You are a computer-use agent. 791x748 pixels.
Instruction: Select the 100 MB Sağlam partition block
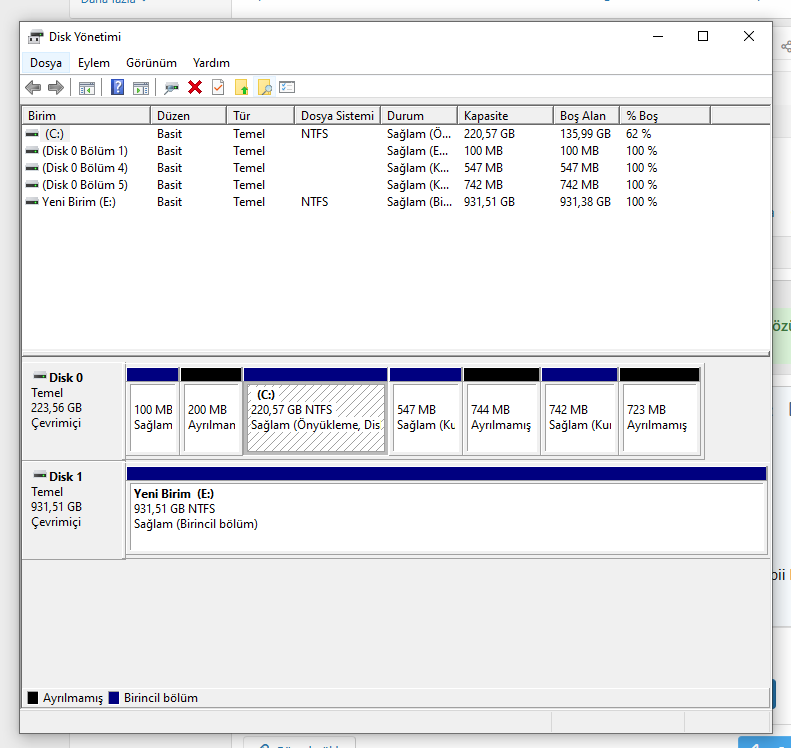153,412
